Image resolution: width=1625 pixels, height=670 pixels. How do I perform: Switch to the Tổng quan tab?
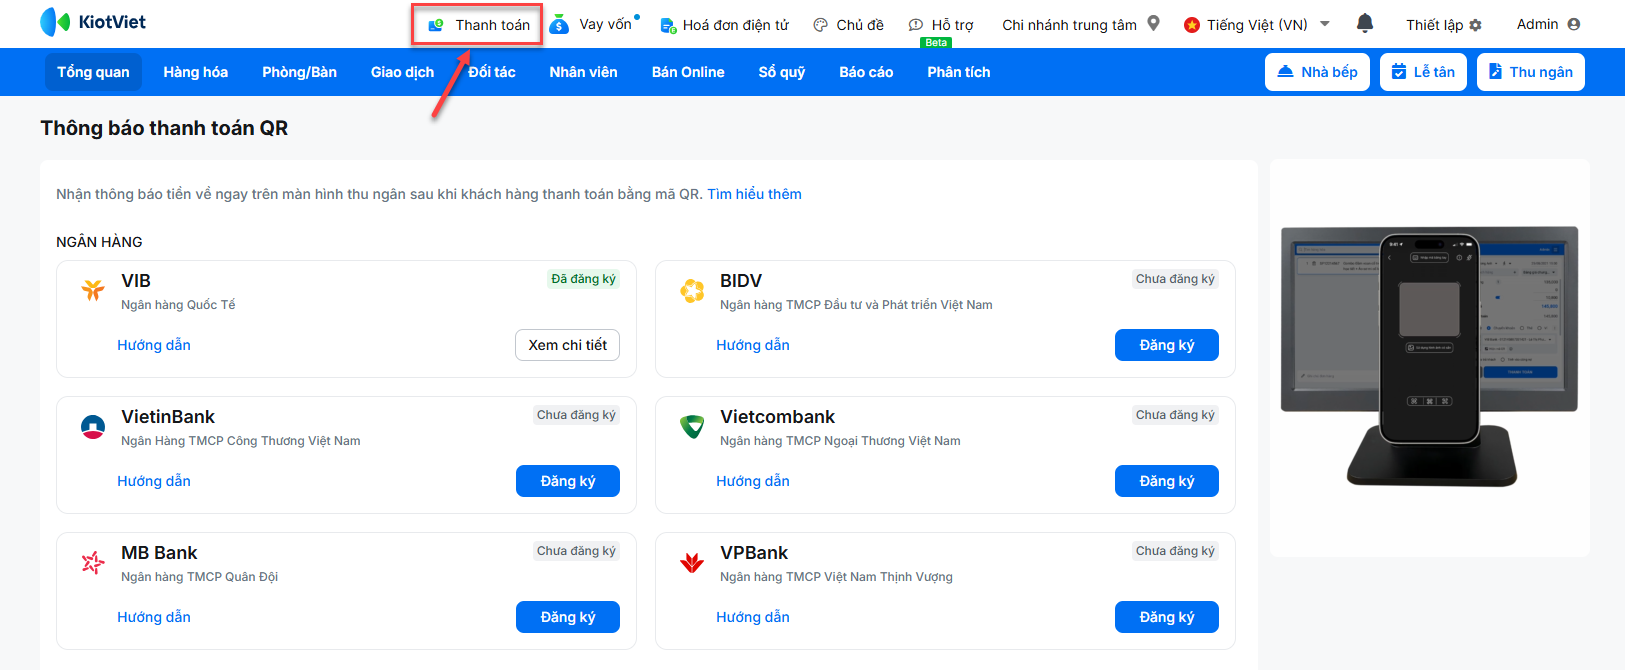click(x=93, y=72)
